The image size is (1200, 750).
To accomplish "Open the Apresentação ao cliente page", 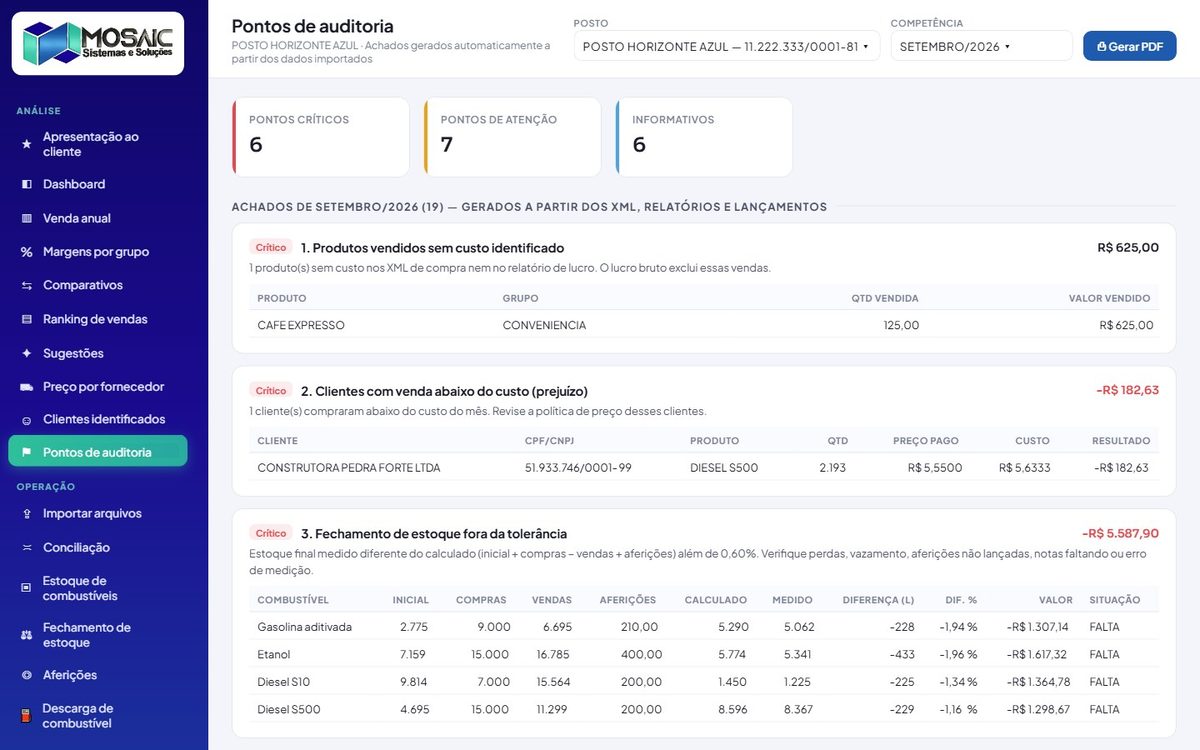I will click(x=98, y=144).
